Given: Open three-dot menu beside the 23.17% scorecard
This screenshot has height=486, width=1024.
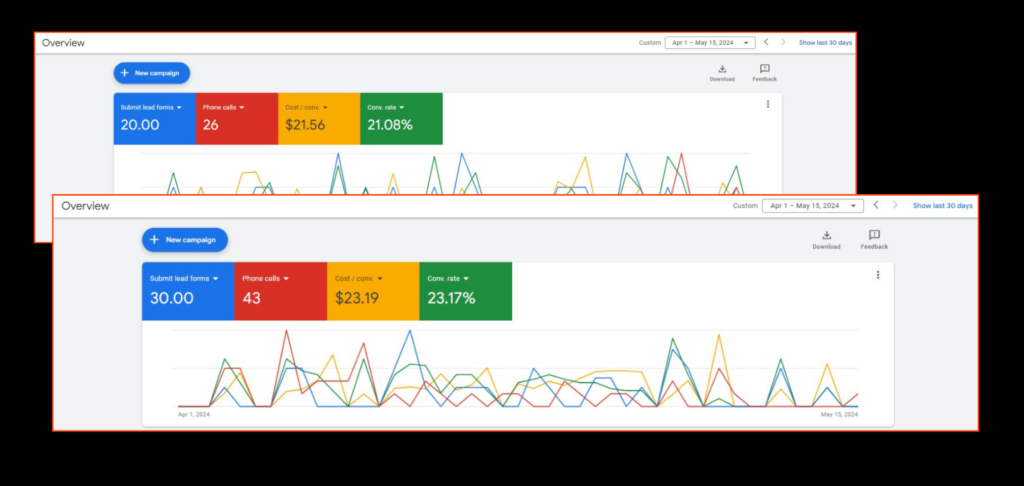Looking at the screenshot, I should tap(878, 275).
